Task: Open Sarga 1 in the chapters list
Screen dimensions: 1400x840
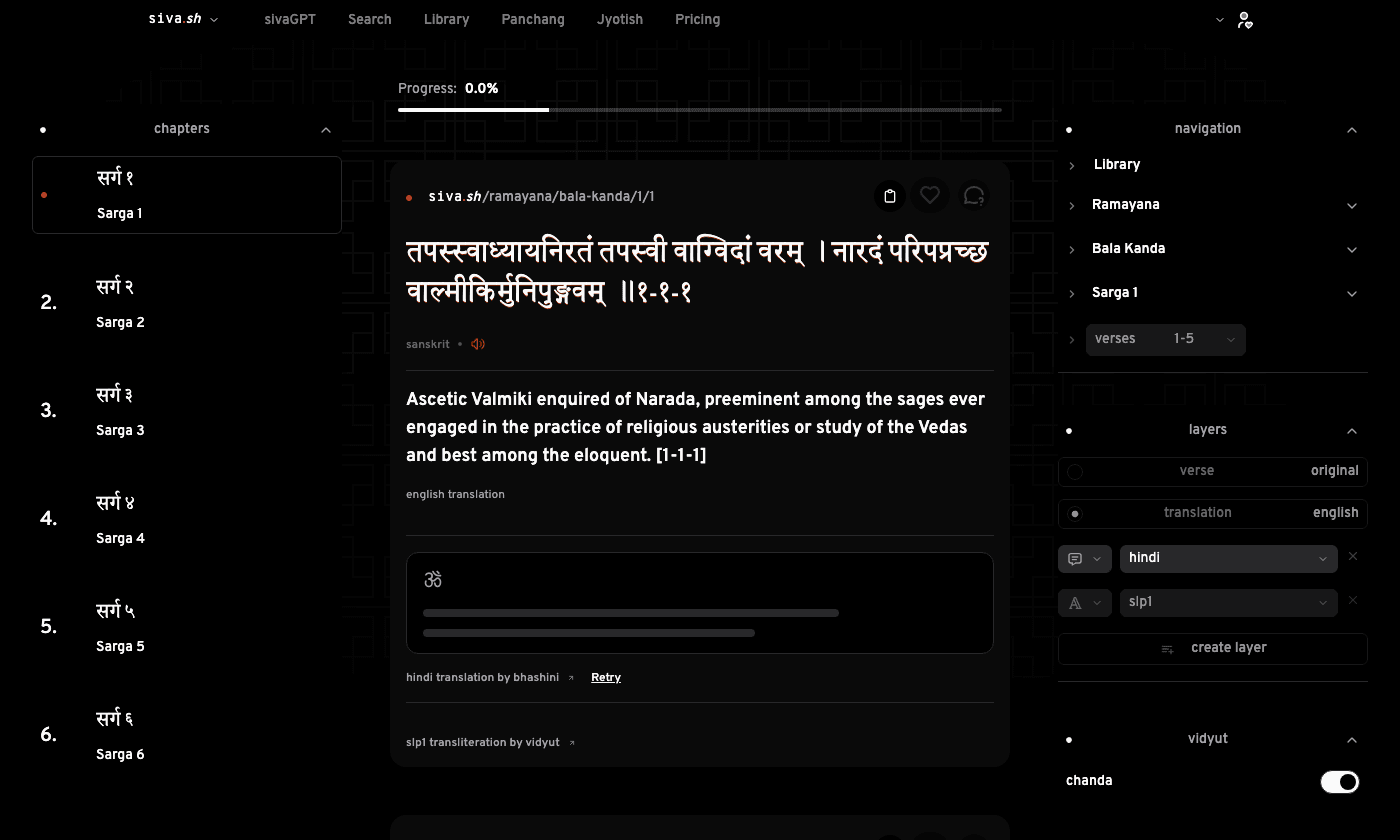Action: tap(187, 195)
